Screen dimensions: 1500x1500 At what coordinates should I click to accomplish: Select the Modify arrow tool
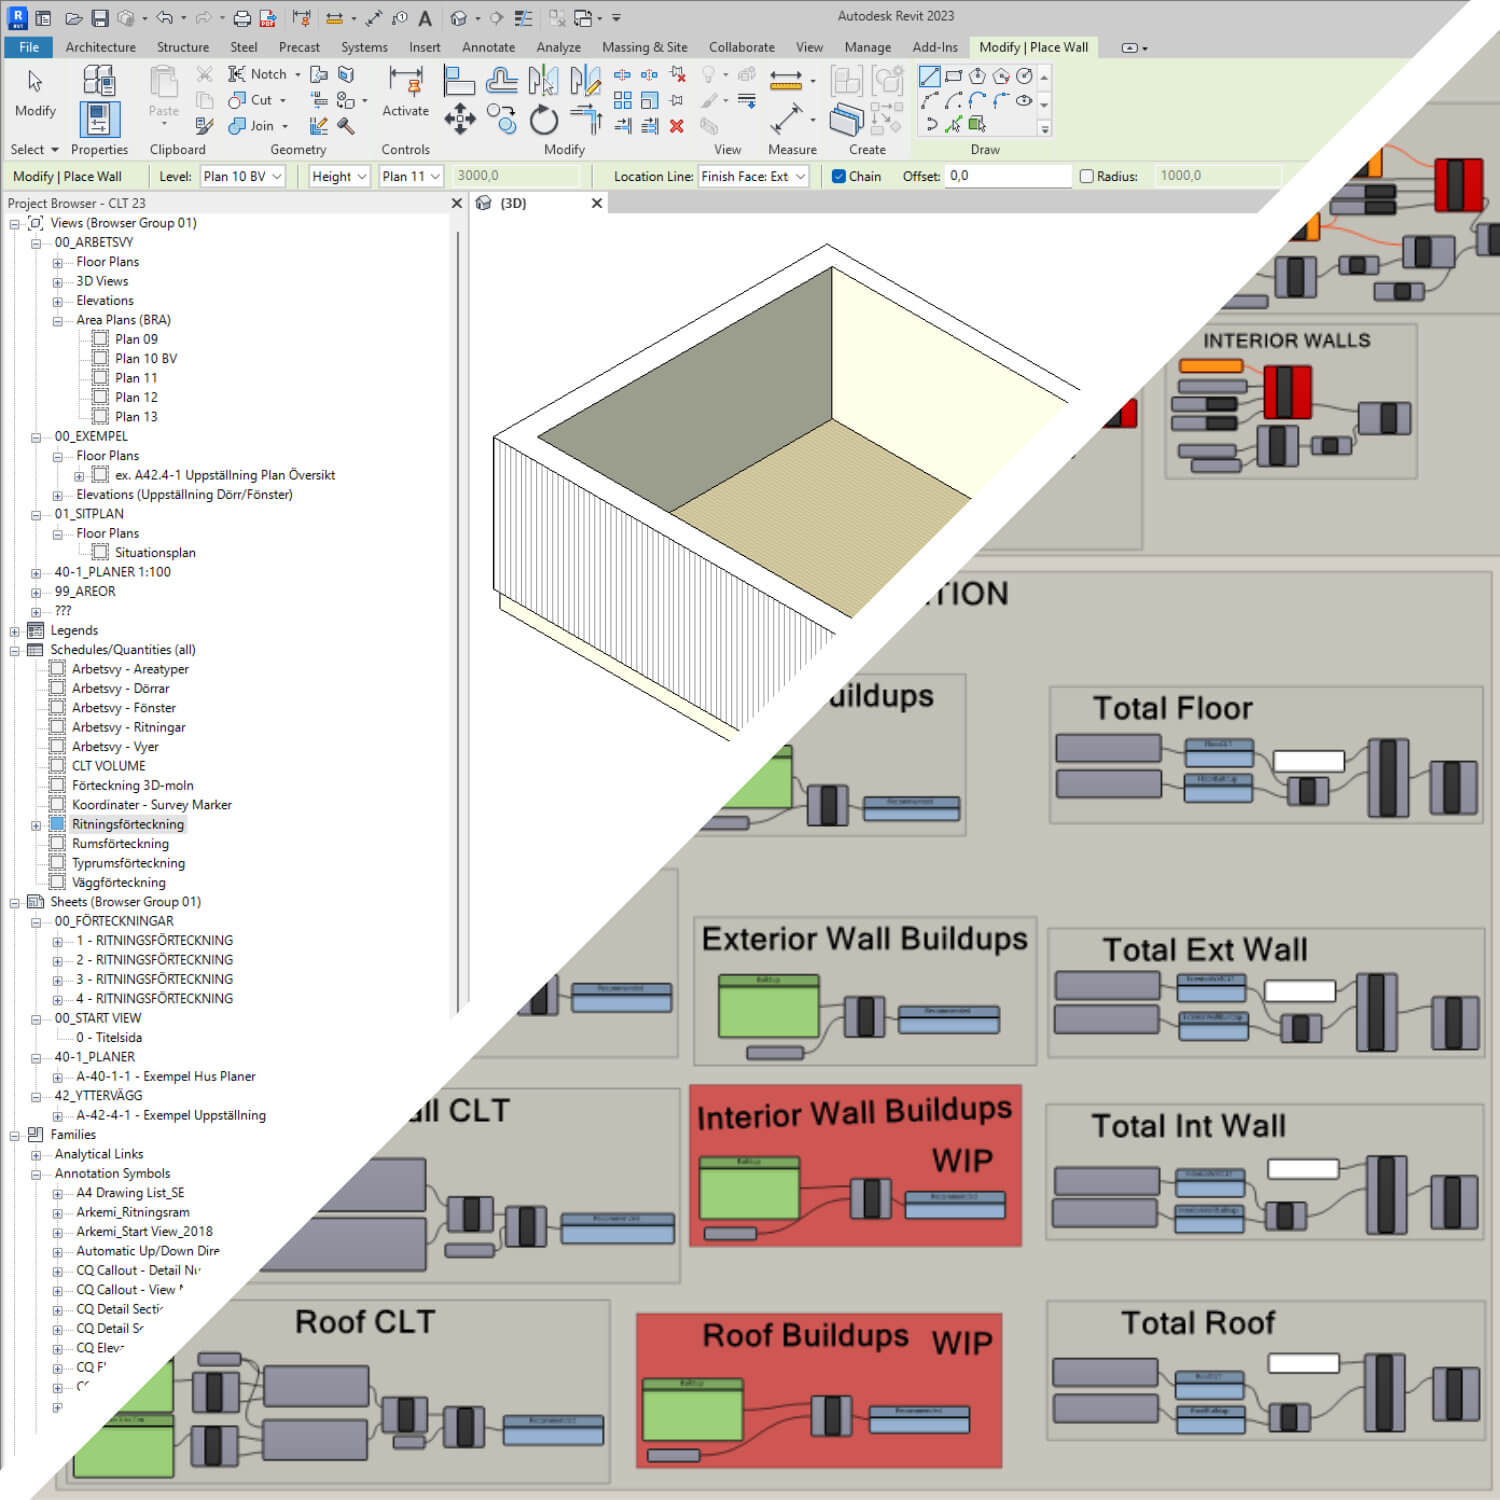click(x=35, y=82)
